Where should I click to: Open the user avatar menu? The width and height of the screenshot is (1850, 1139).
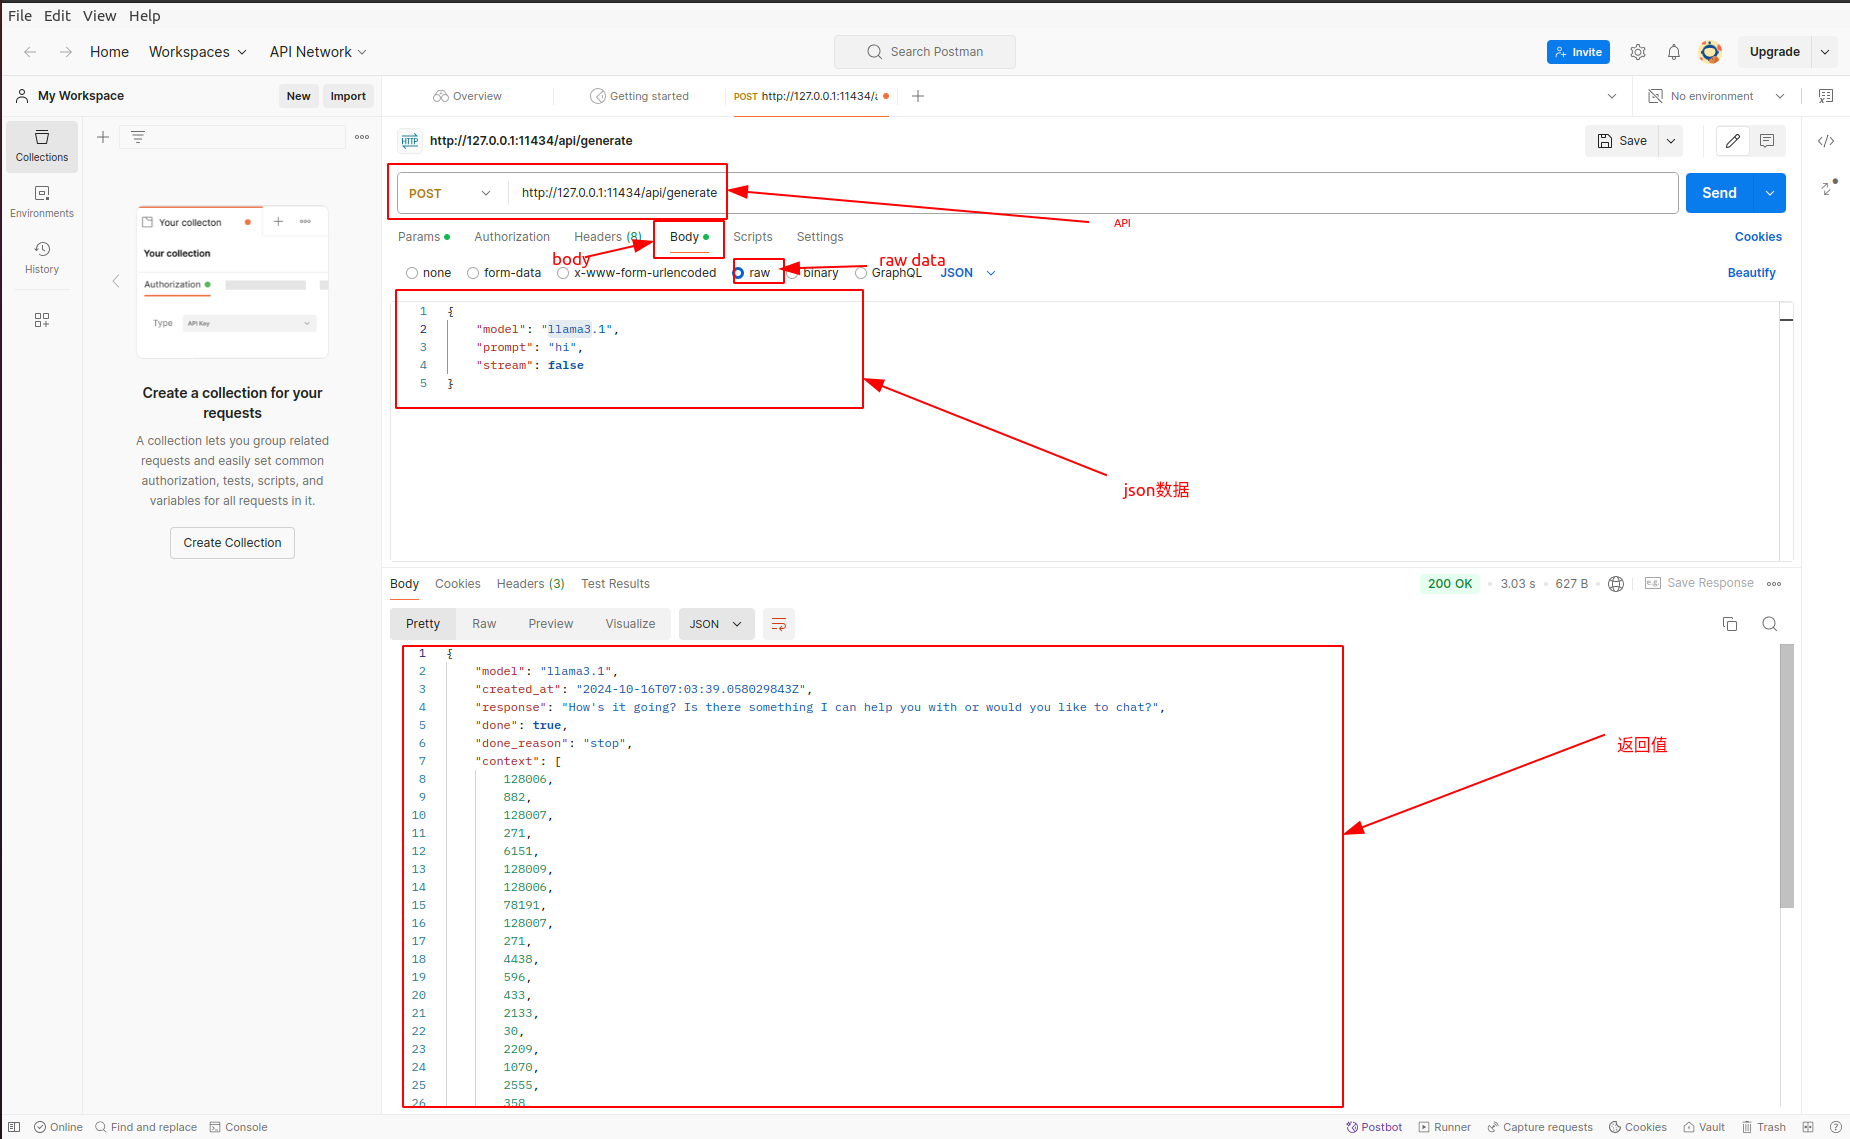tap(1710, 52)
